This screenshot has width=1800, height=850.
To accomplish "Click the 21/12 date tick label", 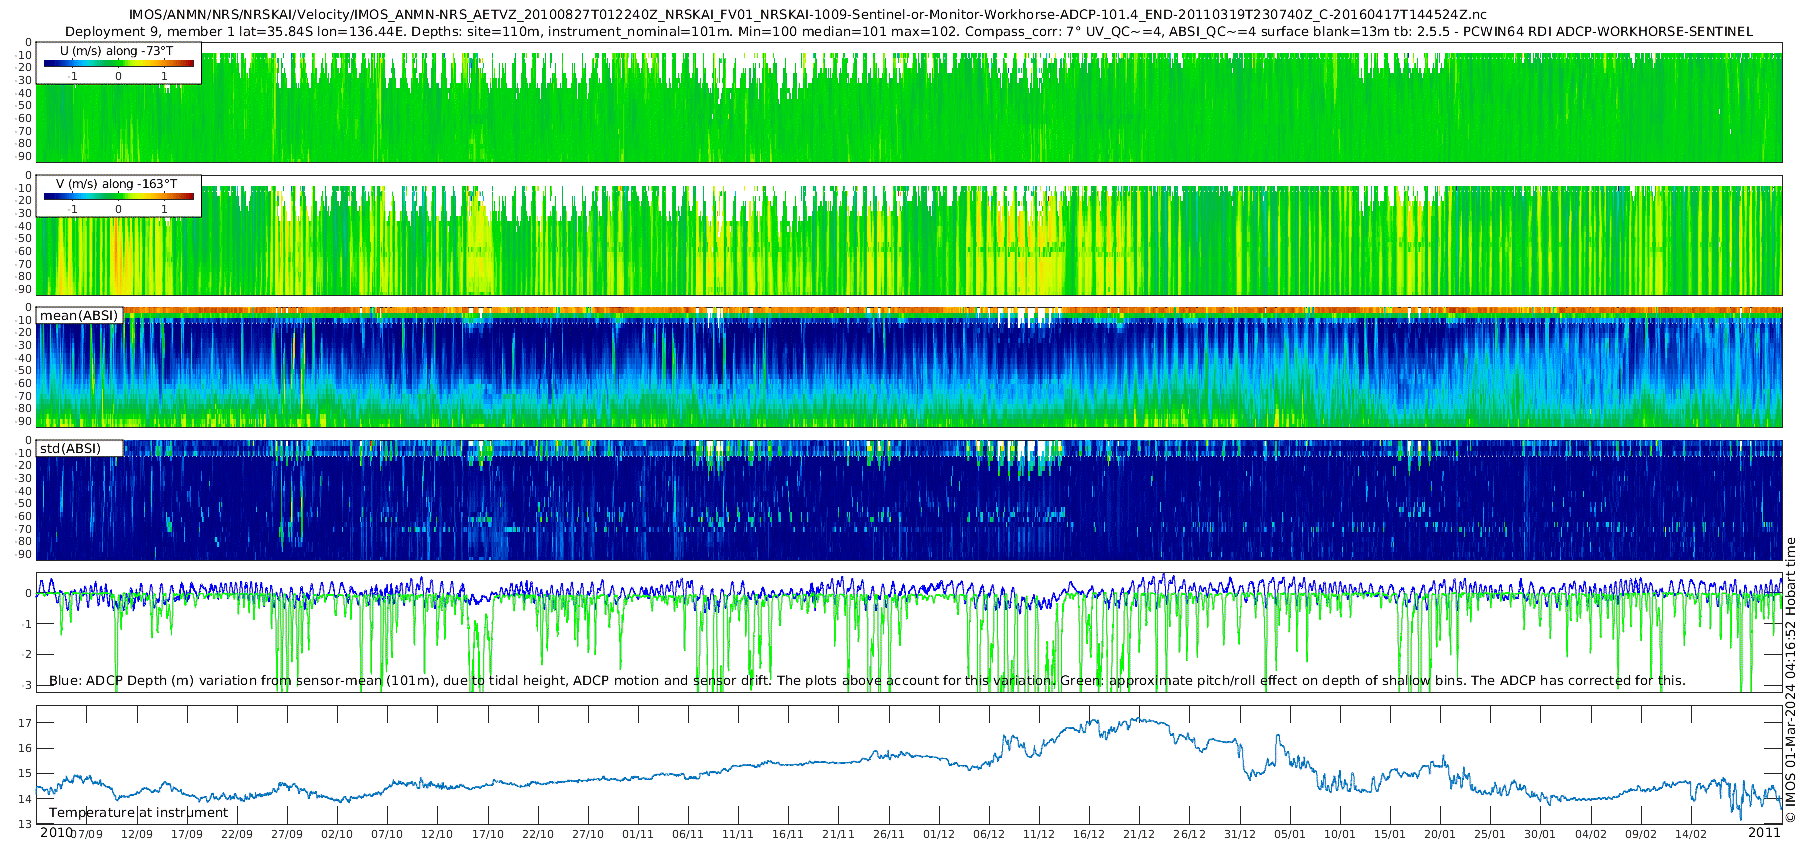I will 1139,834.
